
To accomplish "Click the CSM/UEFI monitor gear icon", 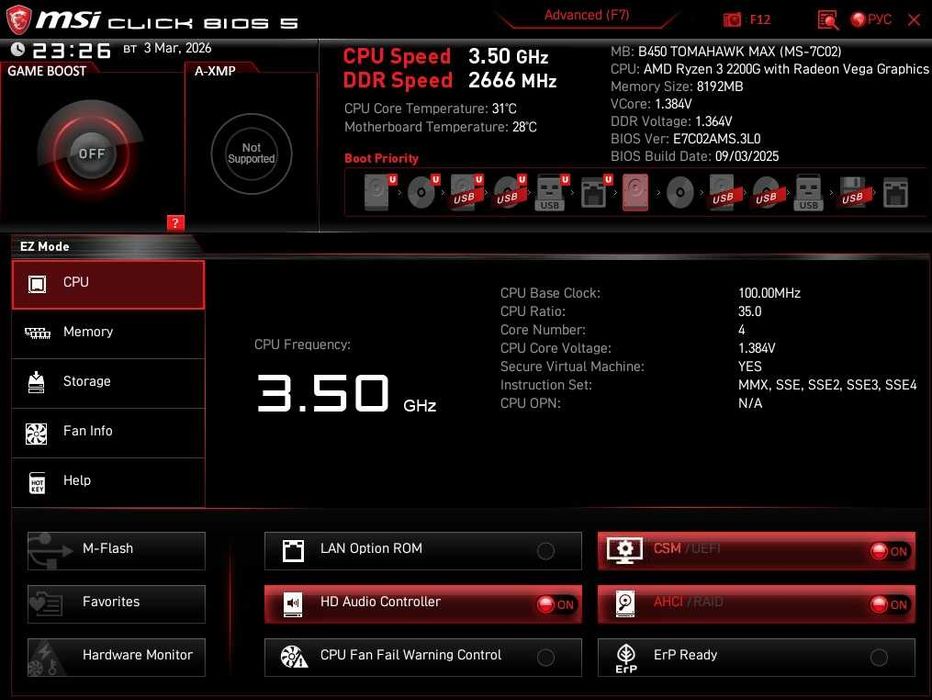I will [x=625, y=550].
